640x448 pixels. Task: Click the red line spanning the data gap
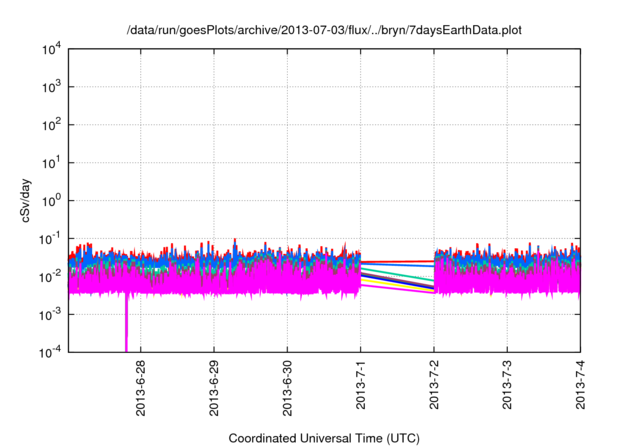397,261
